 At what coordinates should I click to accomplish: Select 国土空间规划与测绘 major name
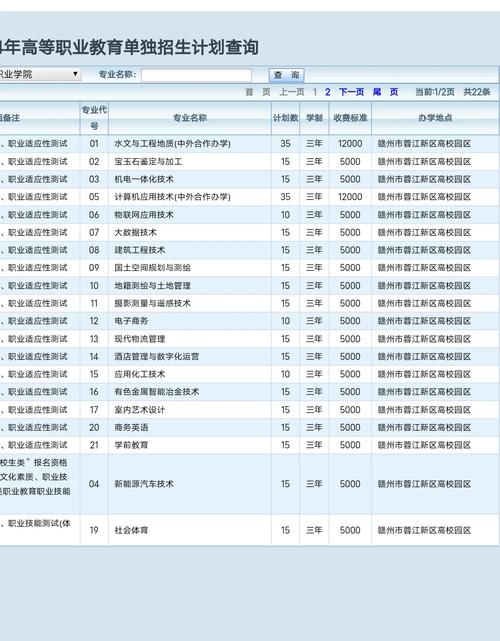click(152, 268)
